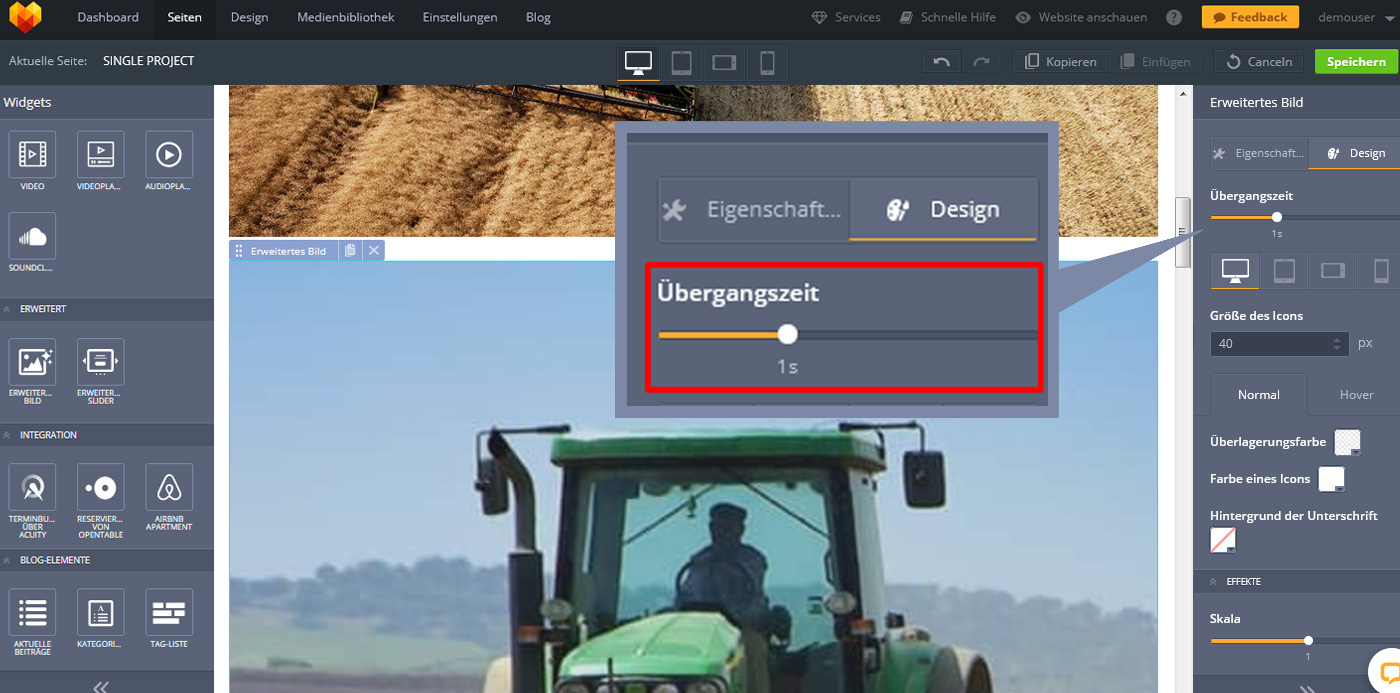
Task: Switch to desktop view in top toolbar
Action: click(x=638, y=62)
